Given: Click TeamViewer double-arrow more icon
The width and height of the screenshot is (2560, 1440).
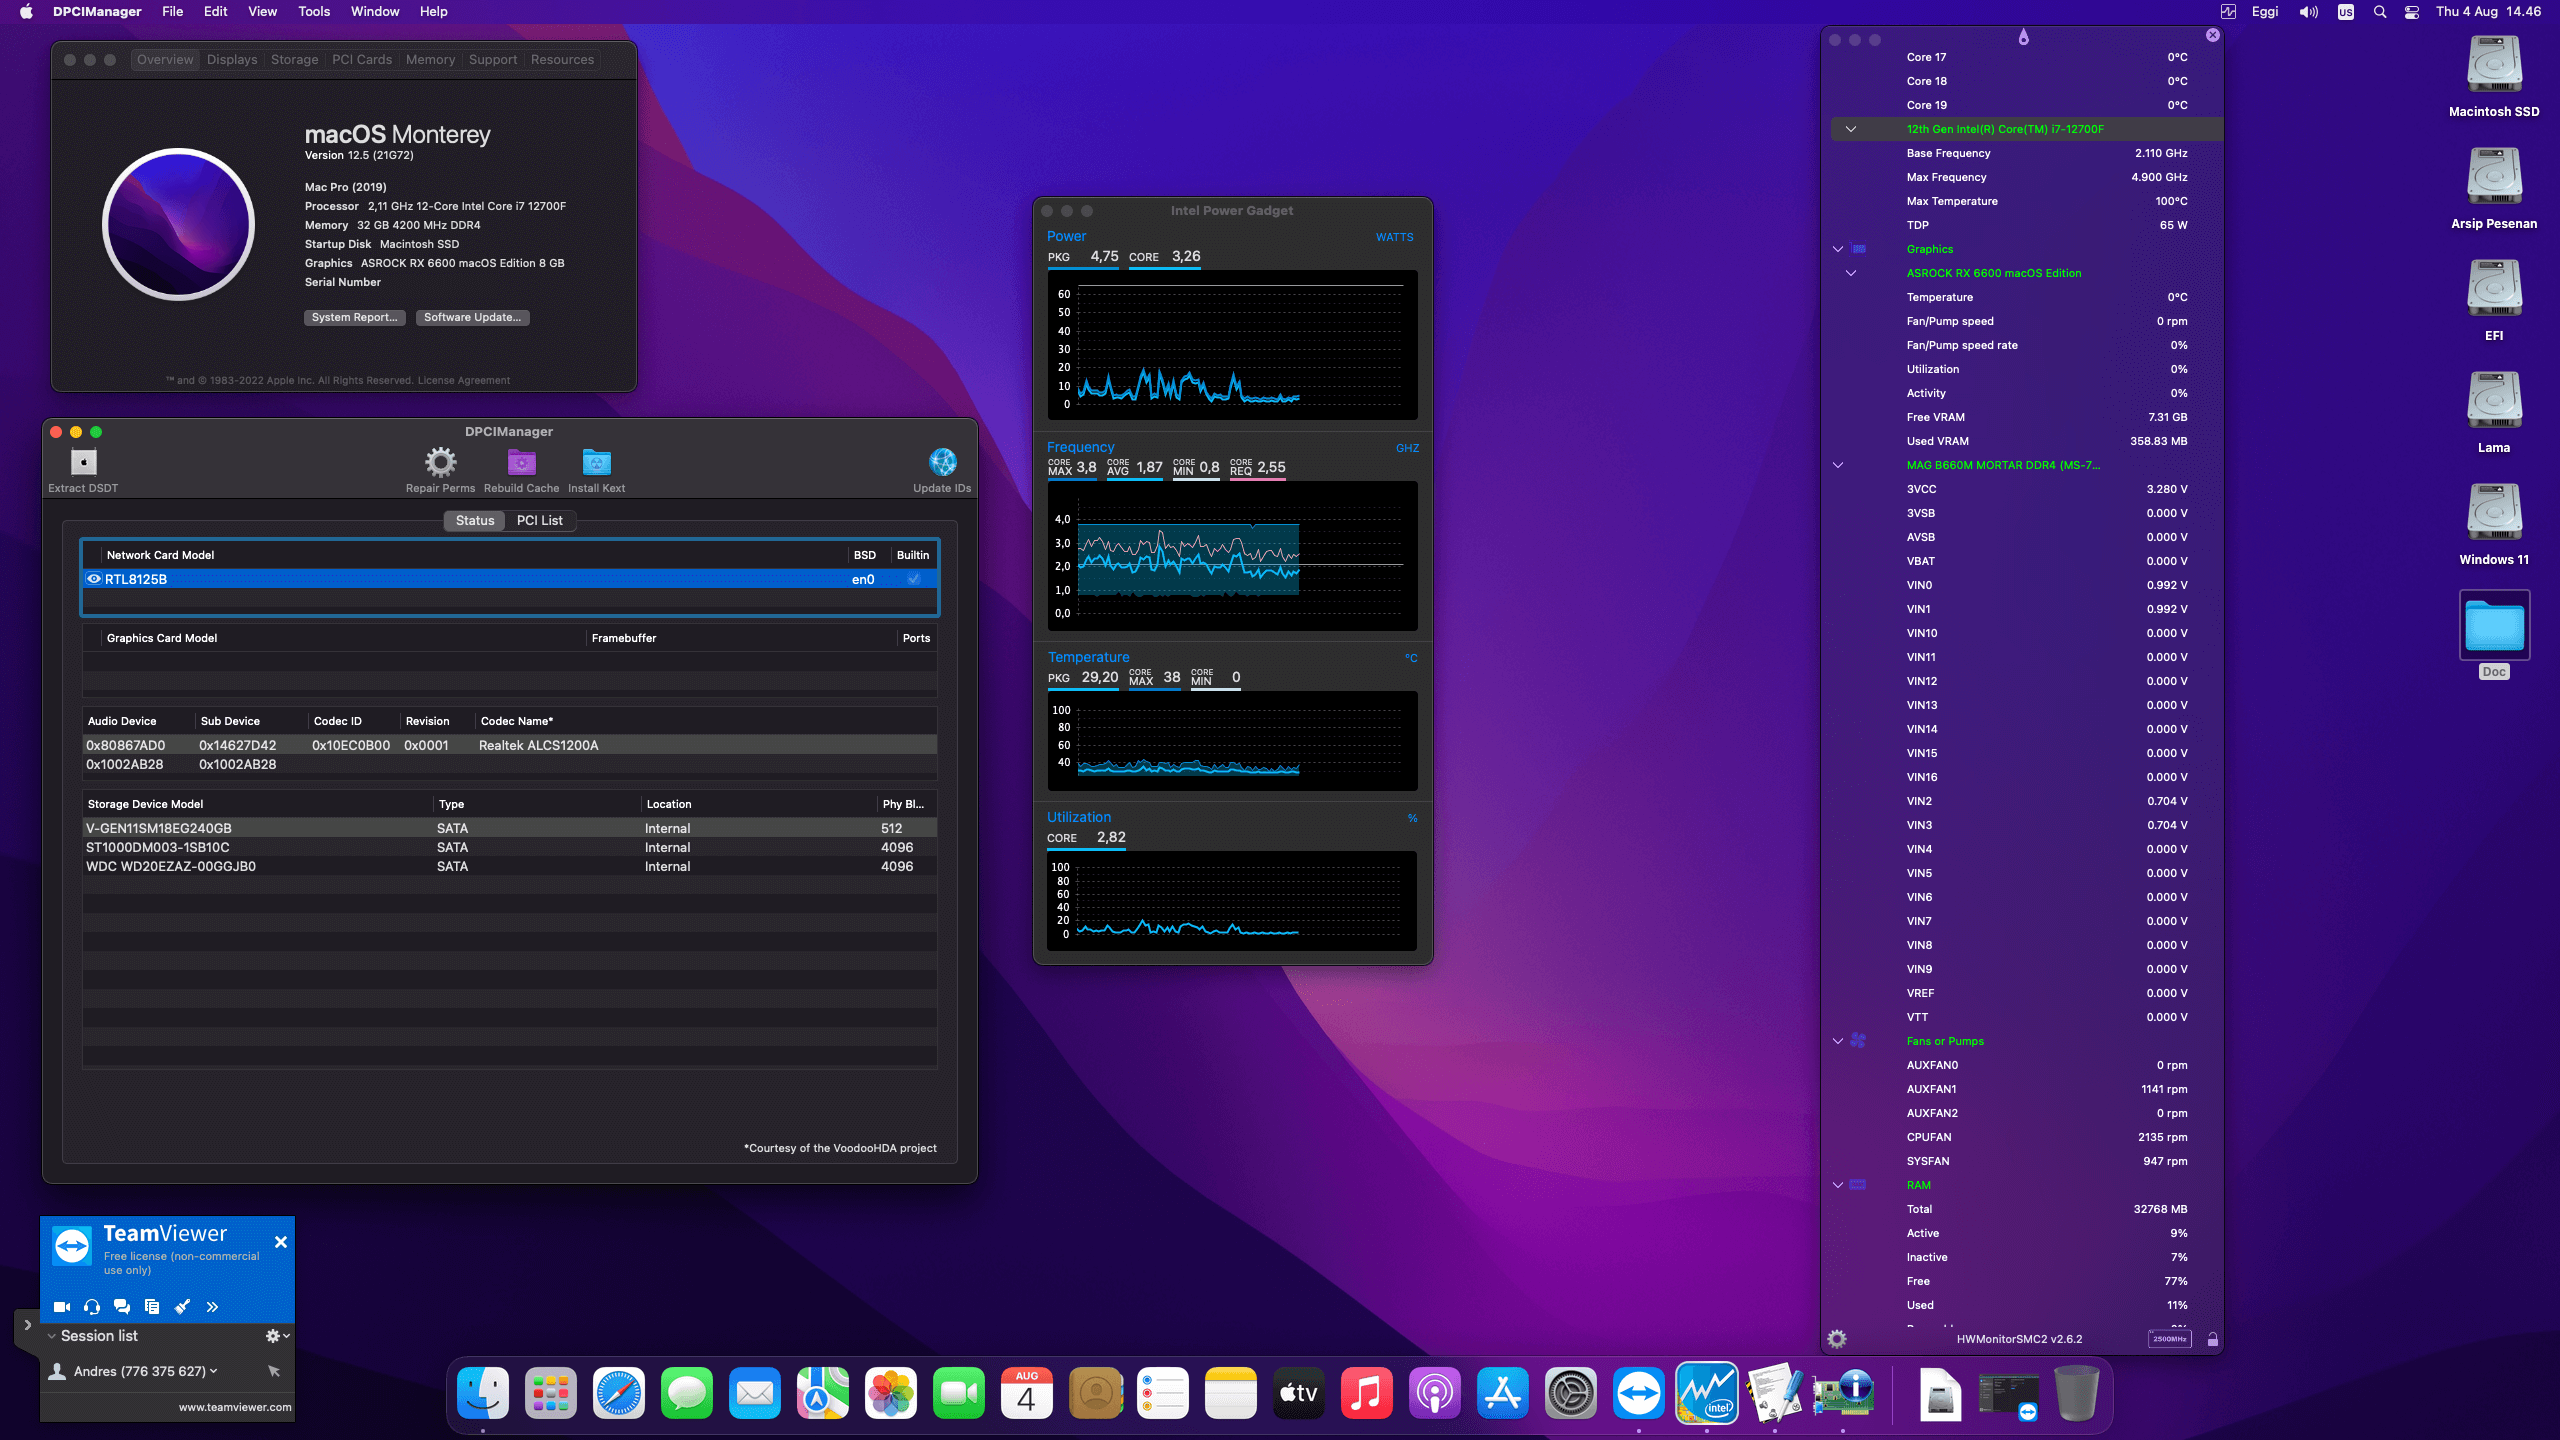Looking at the screenshot, I should coord(212,1306).
